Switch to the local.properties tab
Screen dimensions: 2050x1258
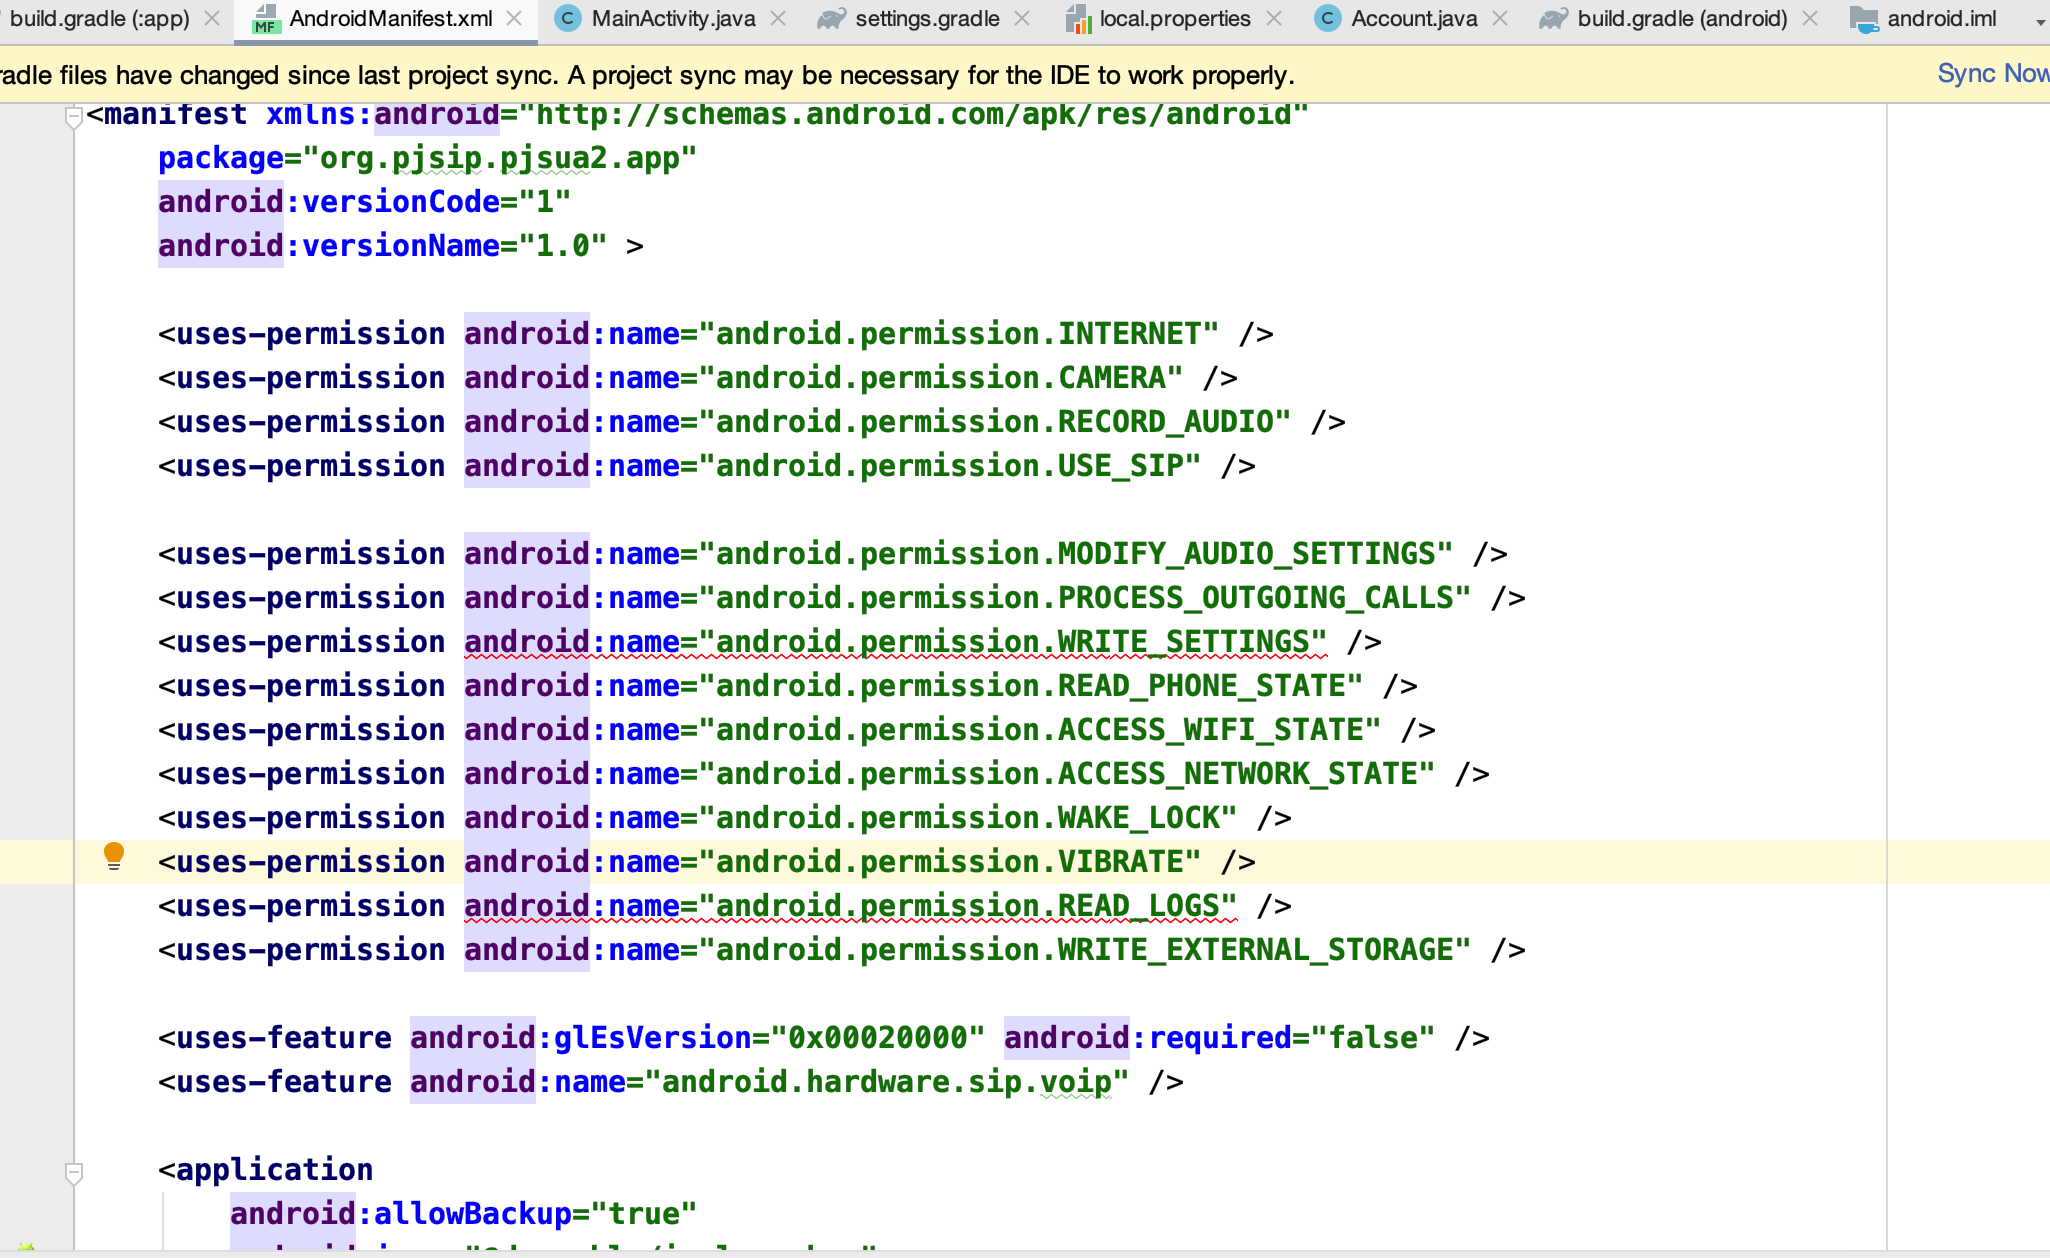pyautogui.click(x=1175, y=18)
